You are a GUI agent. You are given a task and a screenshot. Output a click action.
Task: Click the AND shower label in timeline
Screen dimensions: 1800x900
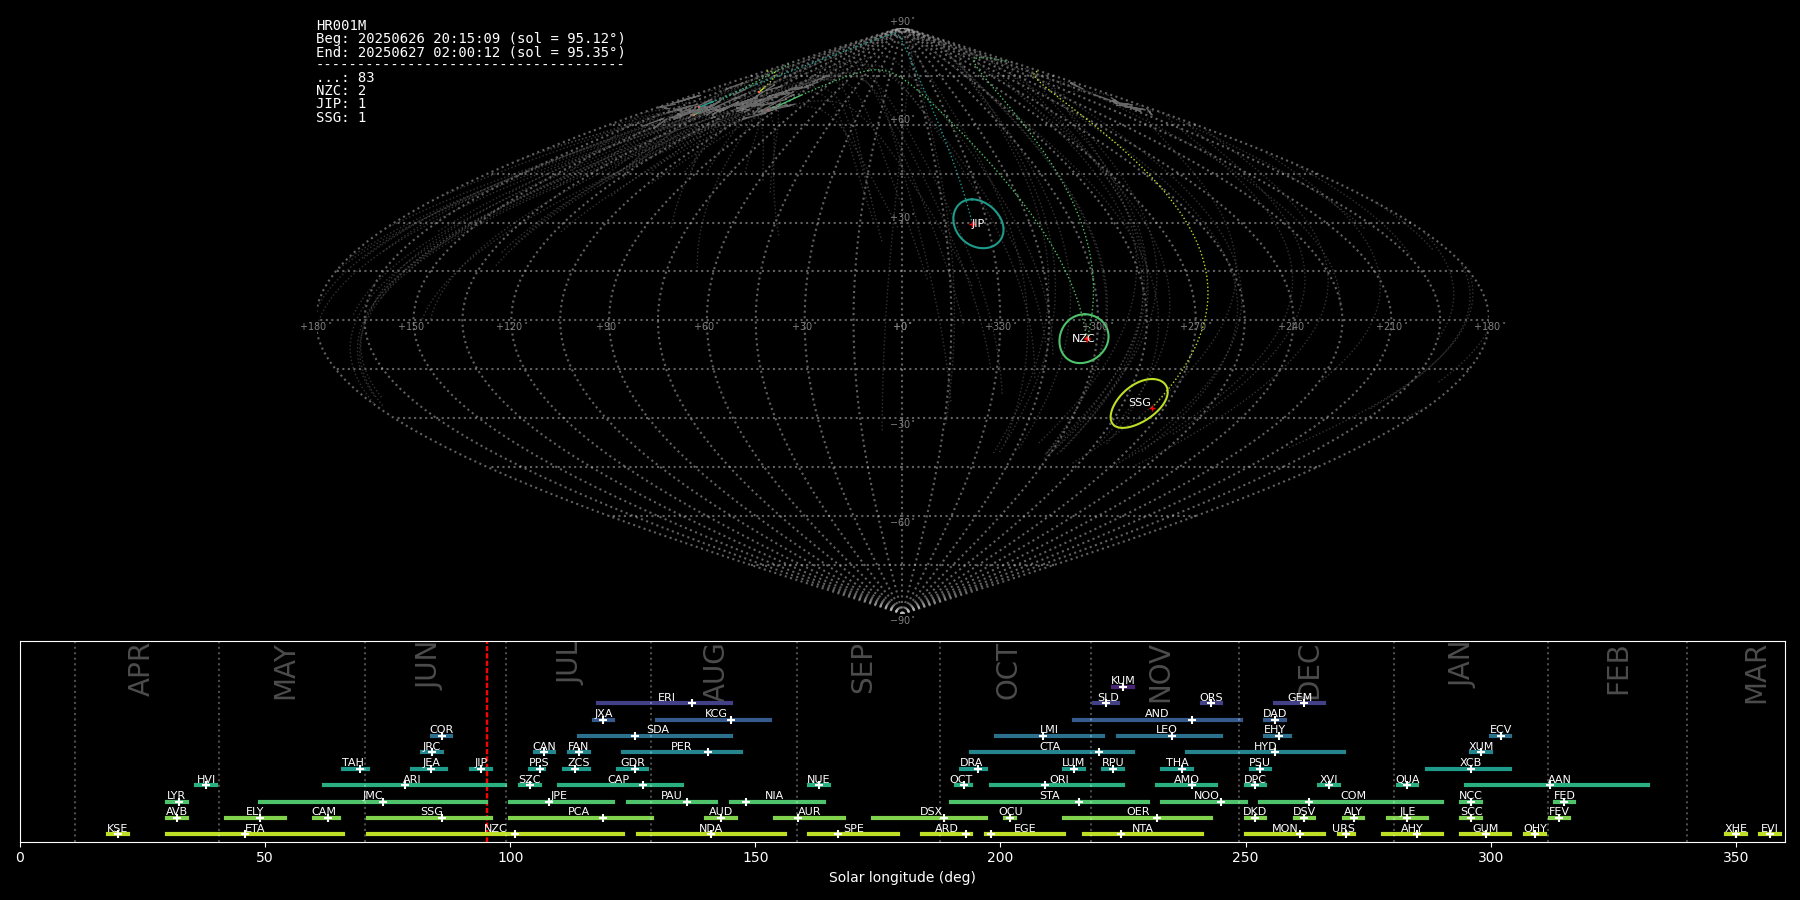coord(1156,714)
